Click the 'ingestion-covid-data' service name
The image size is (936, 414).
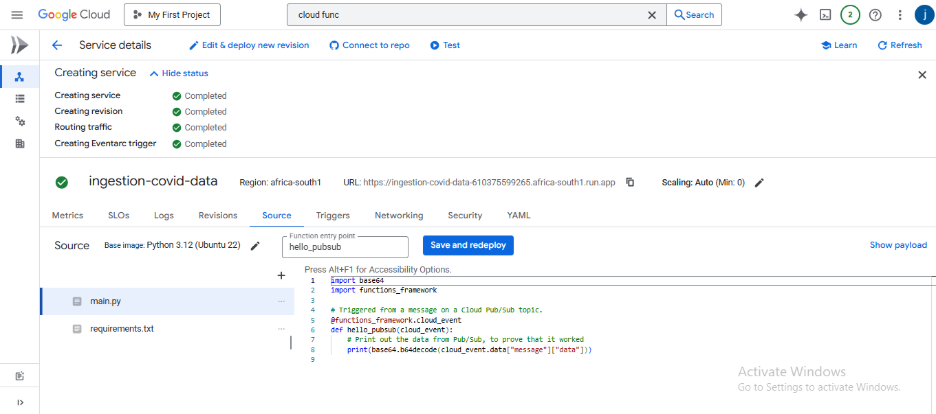coord(153,181)
